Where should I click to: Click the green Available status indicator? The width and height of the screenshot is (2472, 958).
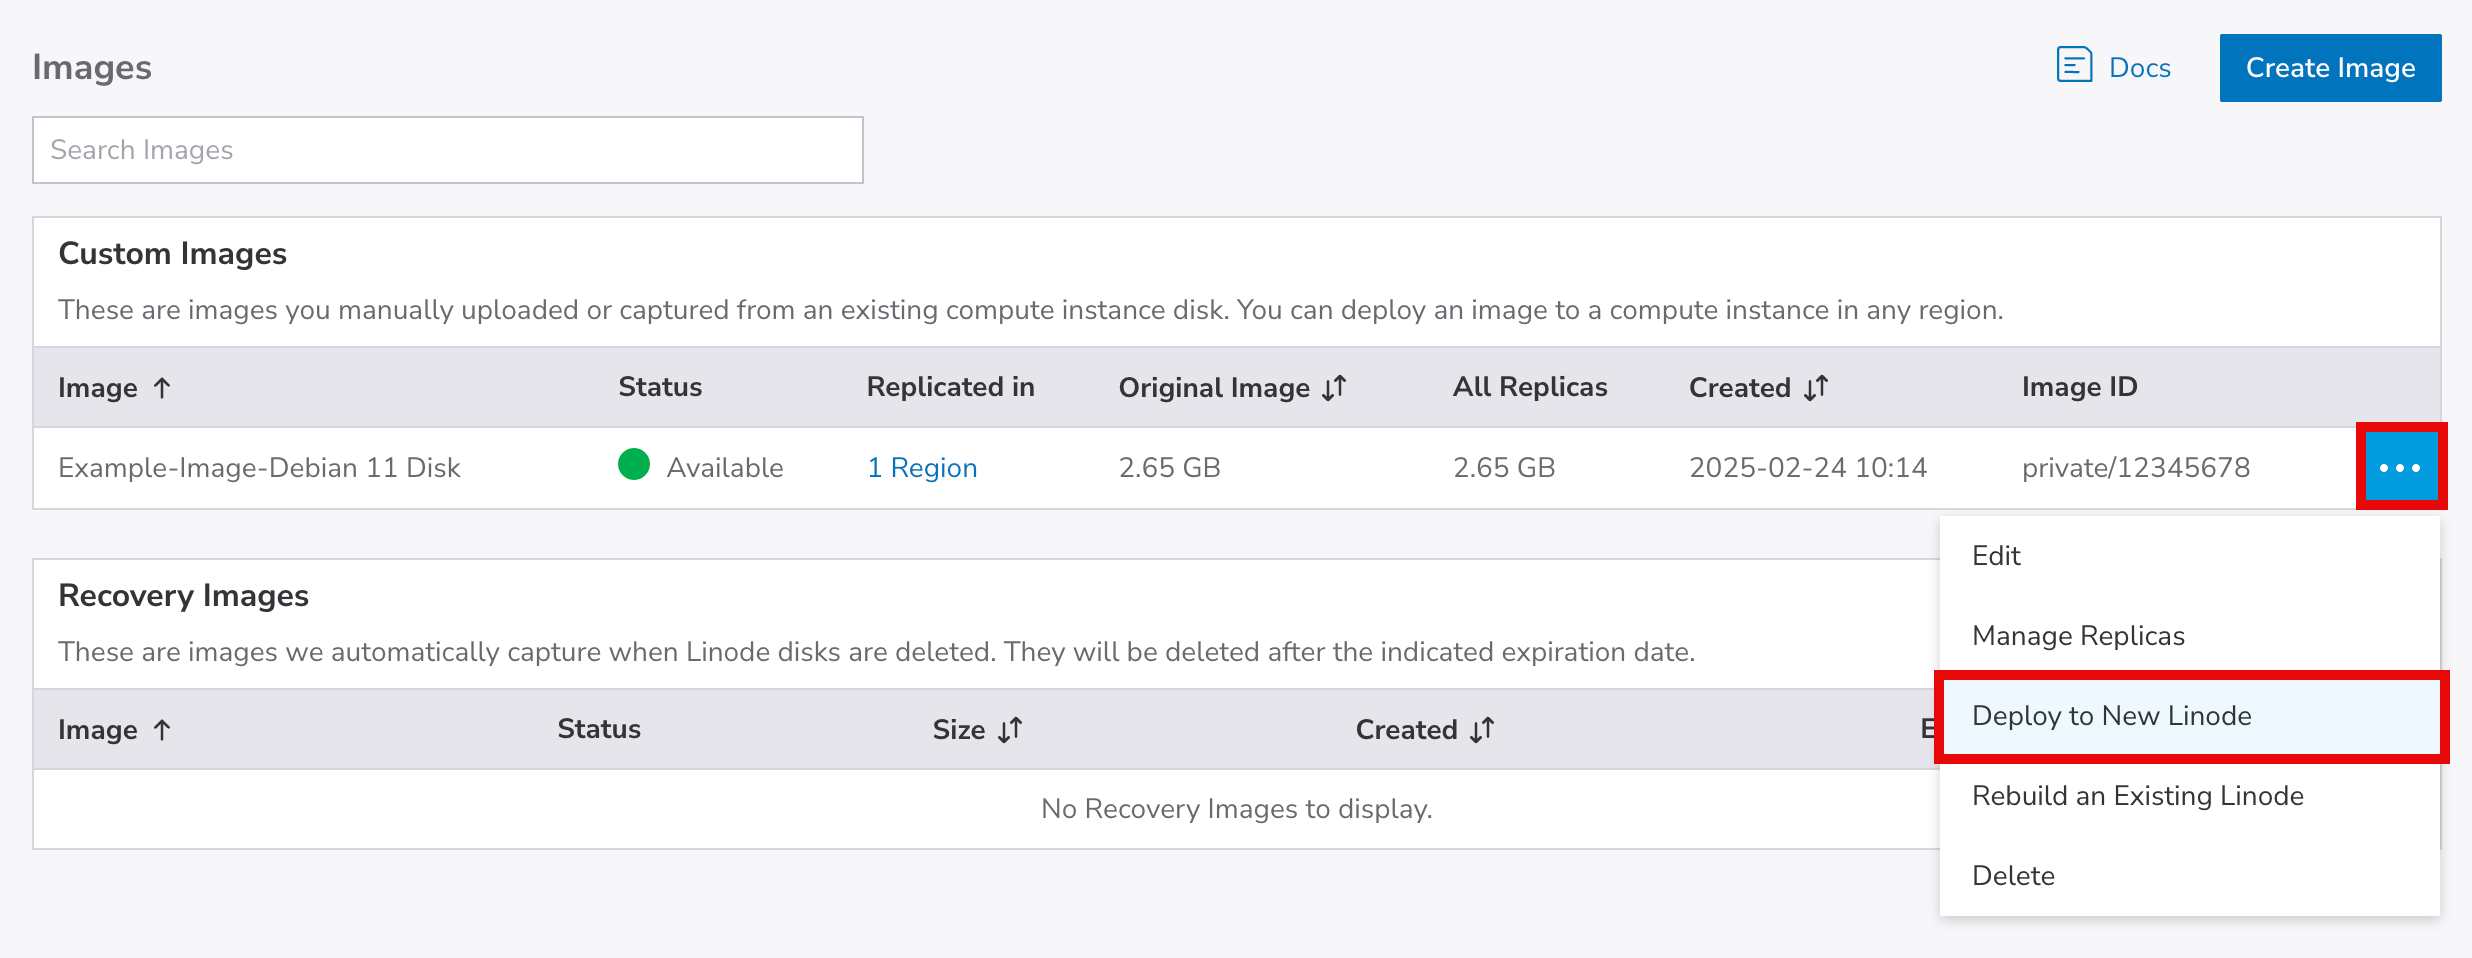tap(634, 465)
